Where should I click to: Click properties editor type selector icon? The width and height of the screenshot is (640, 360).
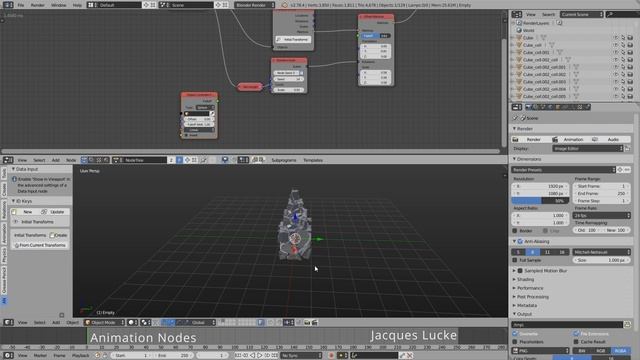coord(517,107)
